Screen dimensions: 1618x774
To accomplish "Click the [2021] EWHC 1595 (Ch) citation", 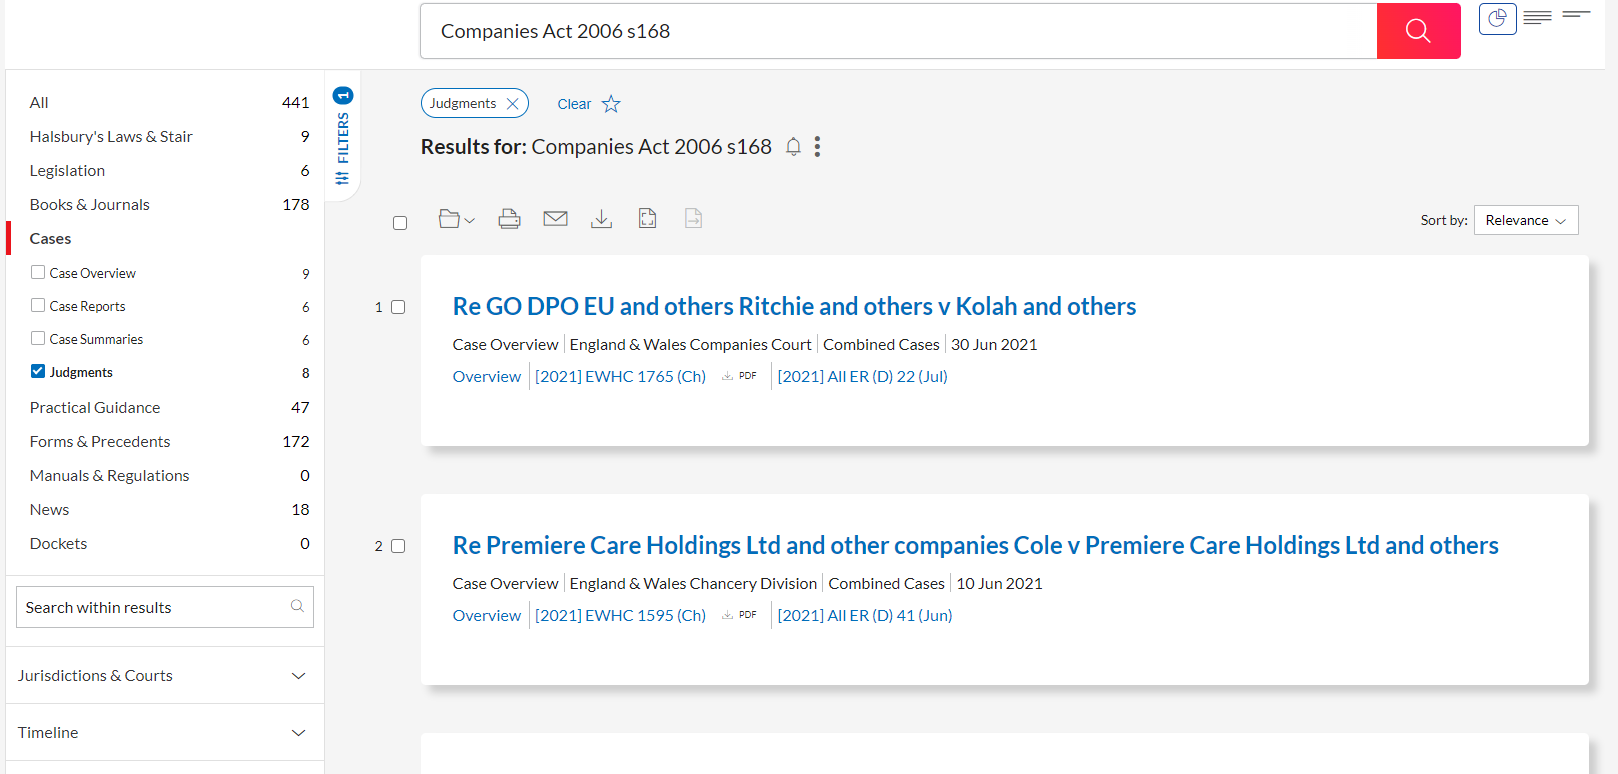I will [x=620, y=616].
